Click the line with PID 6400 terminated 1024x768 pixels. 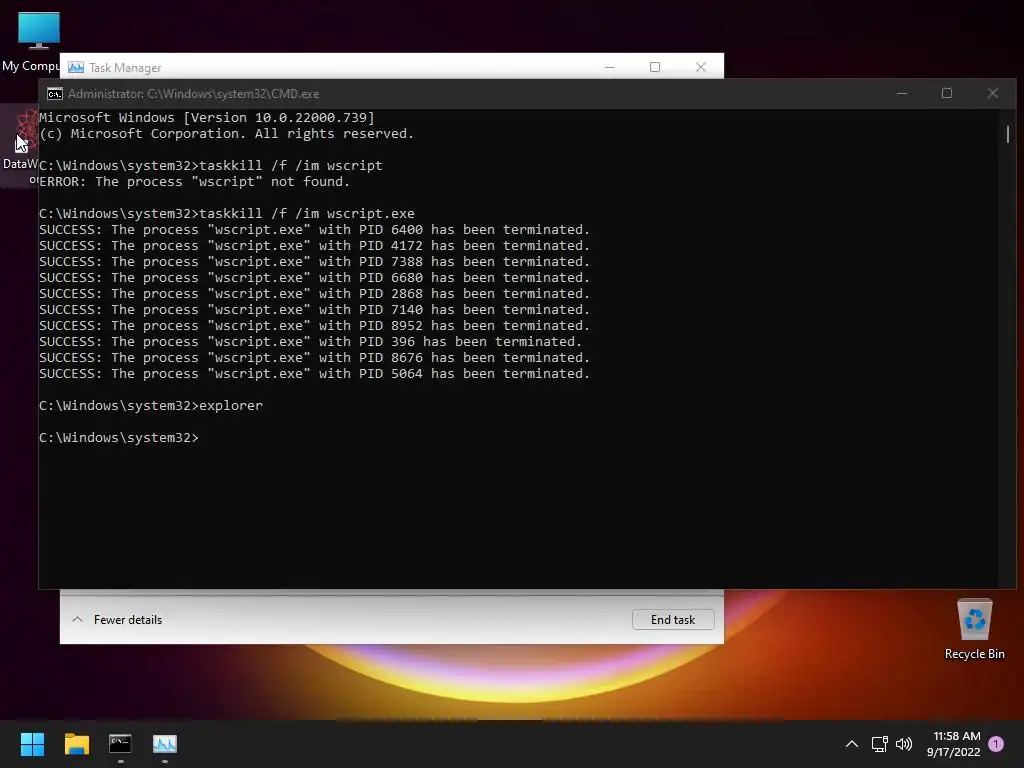point(314,230)
